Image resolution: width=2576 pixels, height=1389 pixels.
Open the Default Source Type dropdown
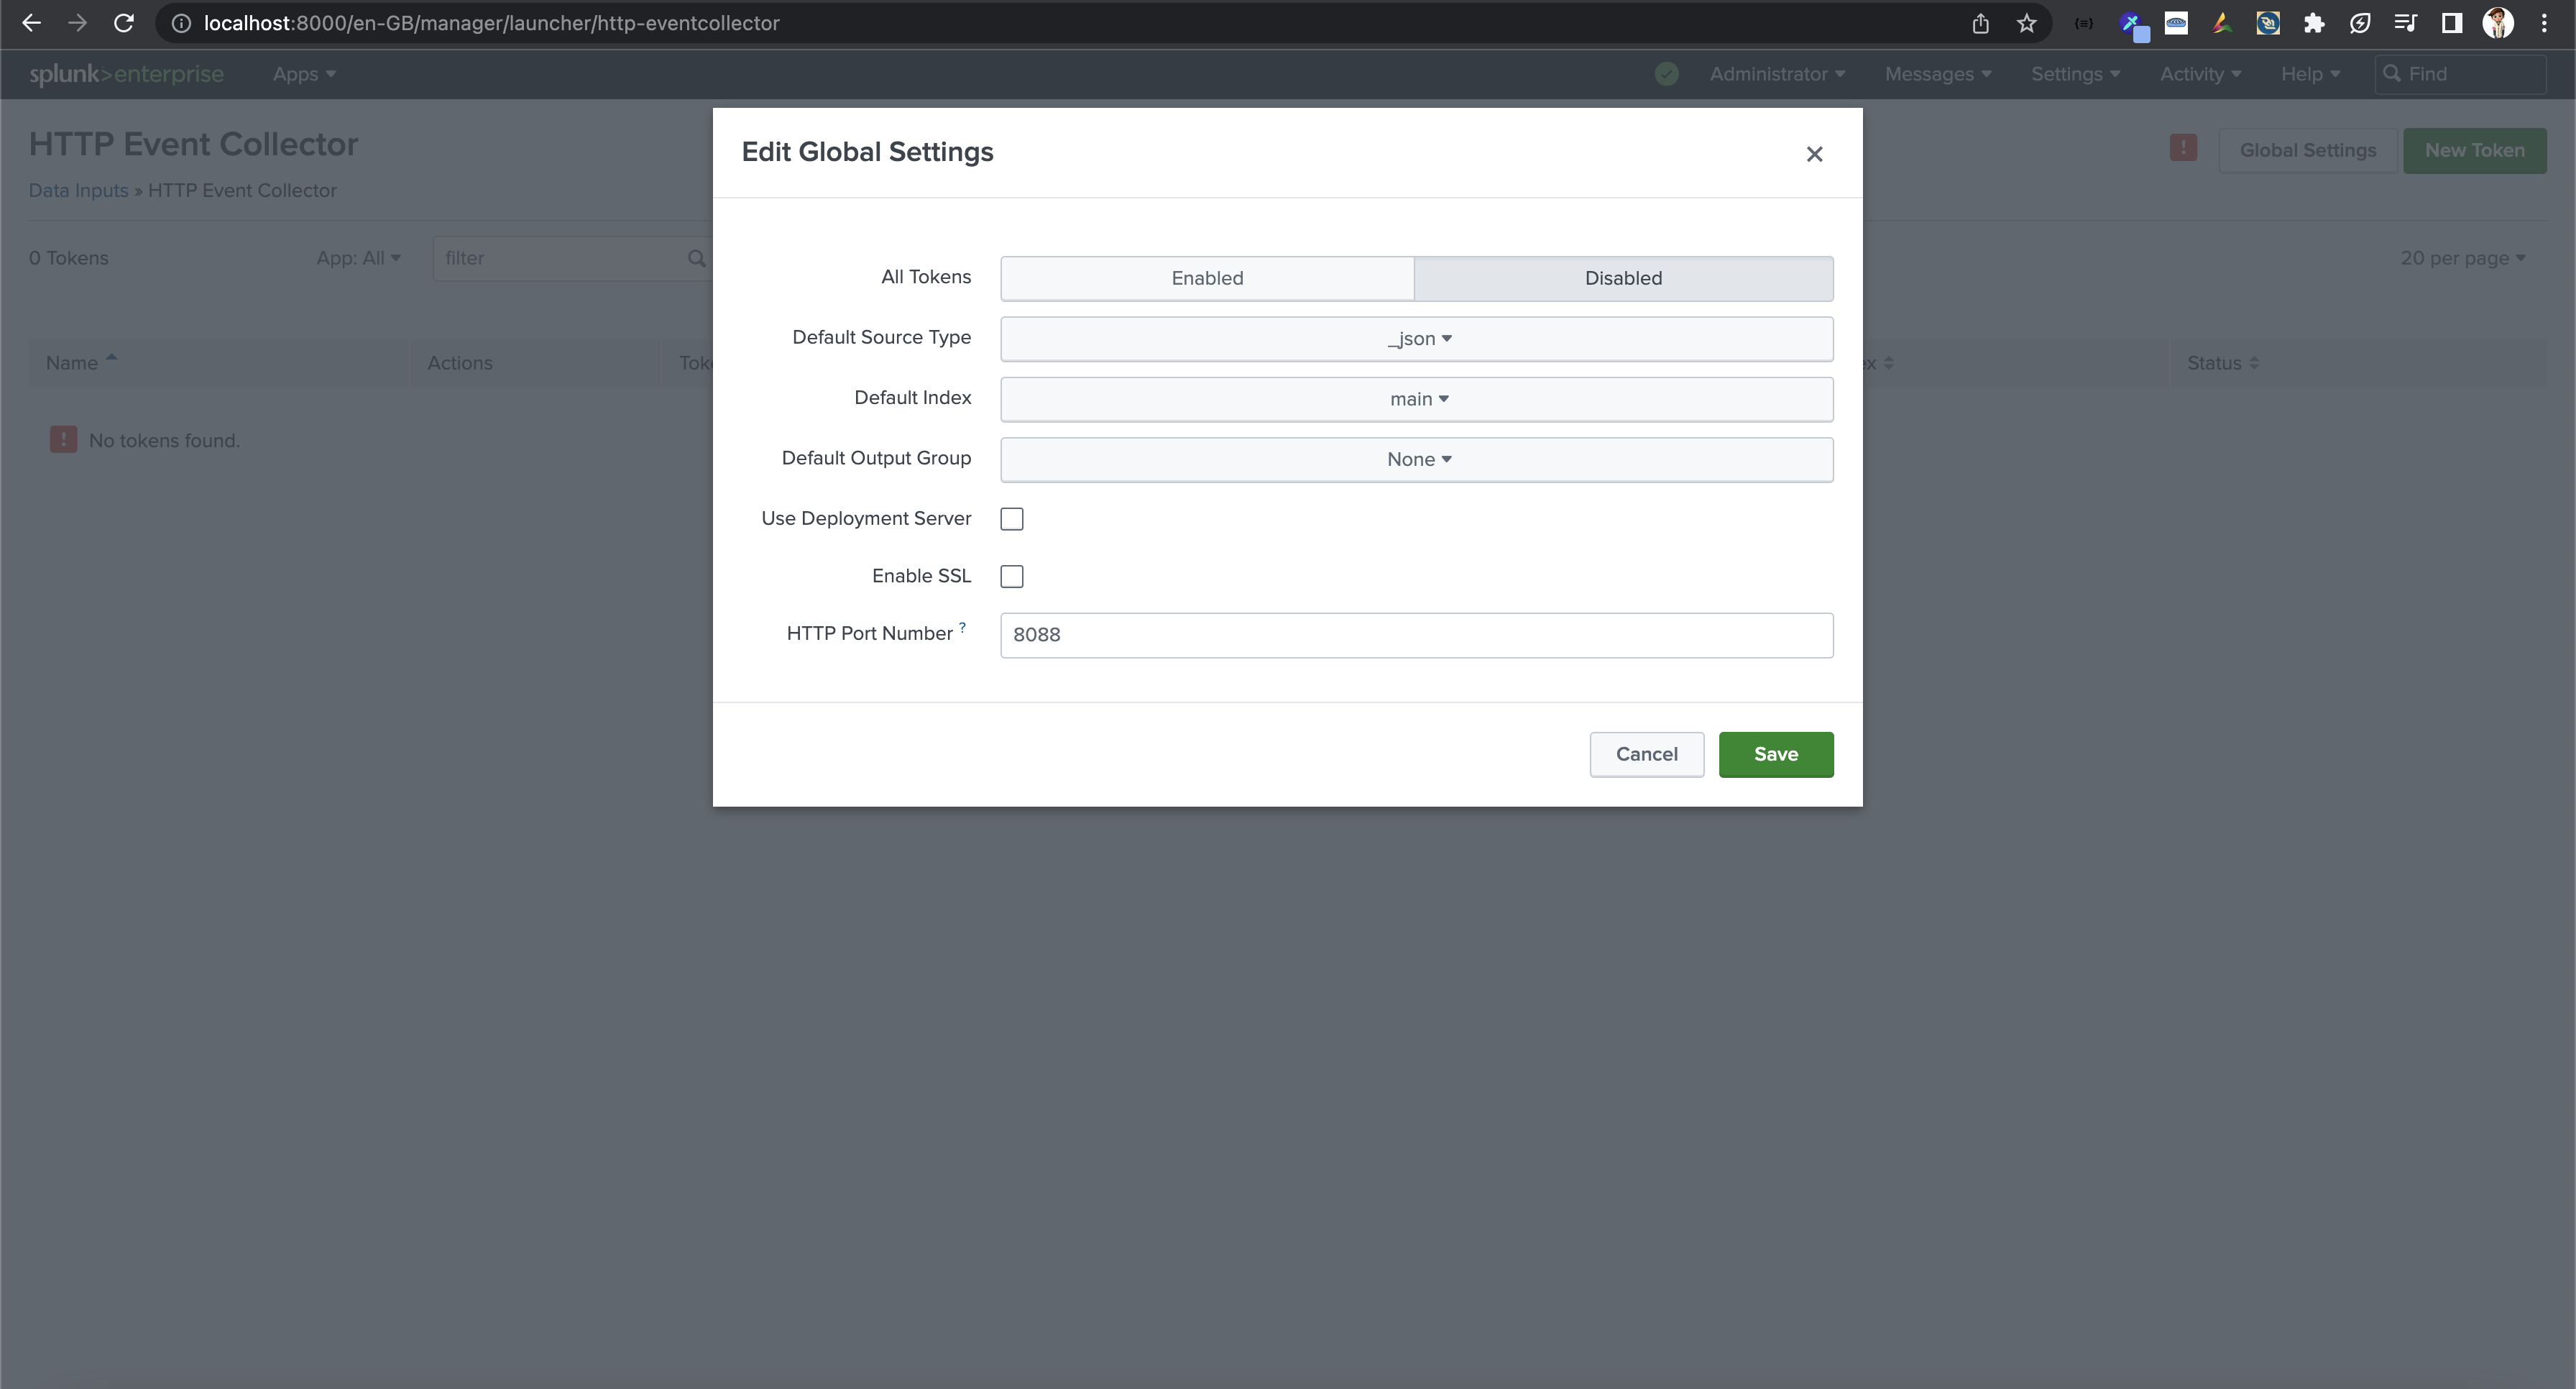click(x=1417, y=338)
